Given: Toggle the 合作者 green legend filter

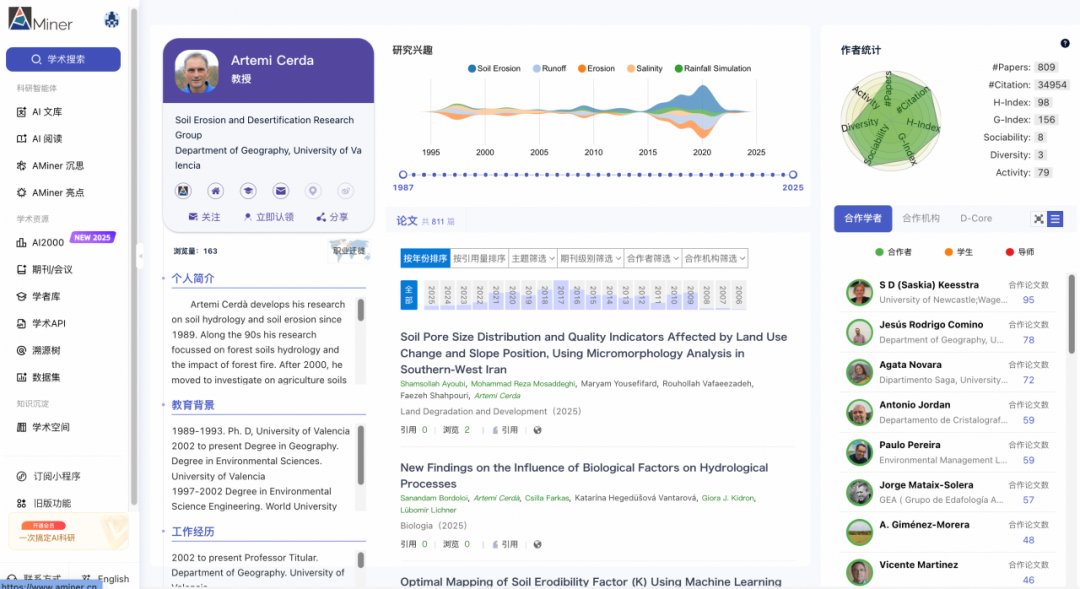Looking at the screenshot, I should coord(893,252).
